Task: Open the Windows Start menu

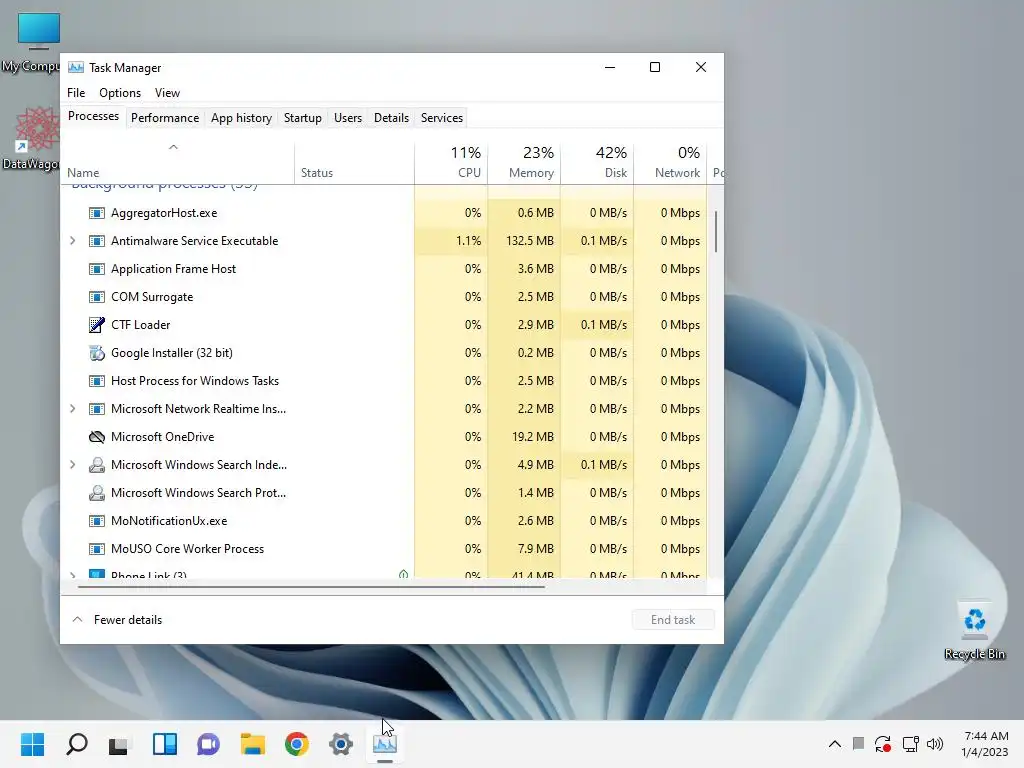Action: tap(33, 744)
